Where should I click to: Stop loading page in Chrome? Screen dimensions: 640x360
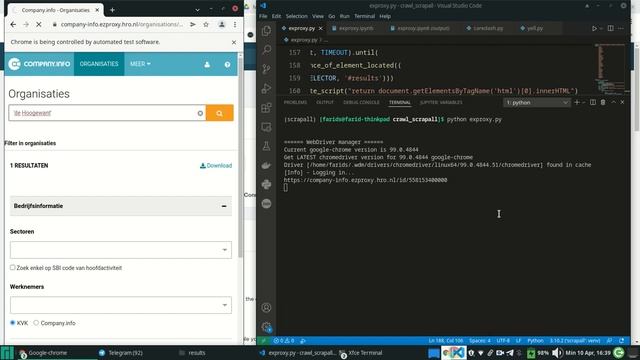[x=39, y=24]
